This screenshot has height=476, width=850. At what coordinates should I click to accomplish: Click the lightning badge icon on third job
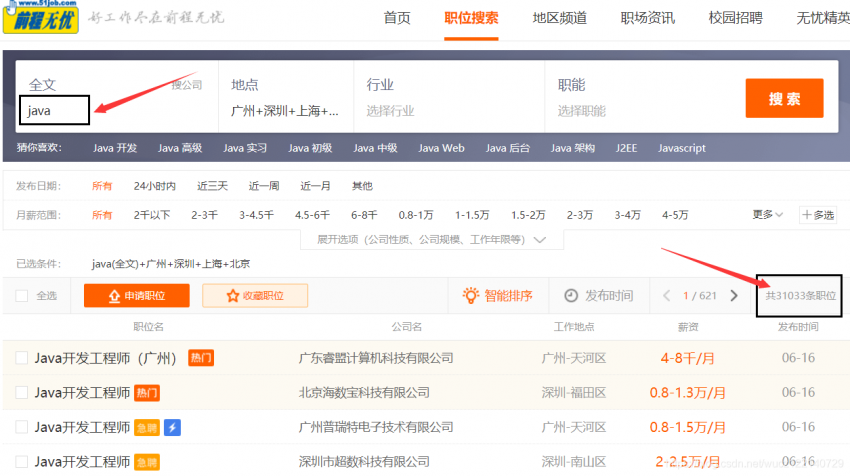pyautogui.click(x=172, y=427)
